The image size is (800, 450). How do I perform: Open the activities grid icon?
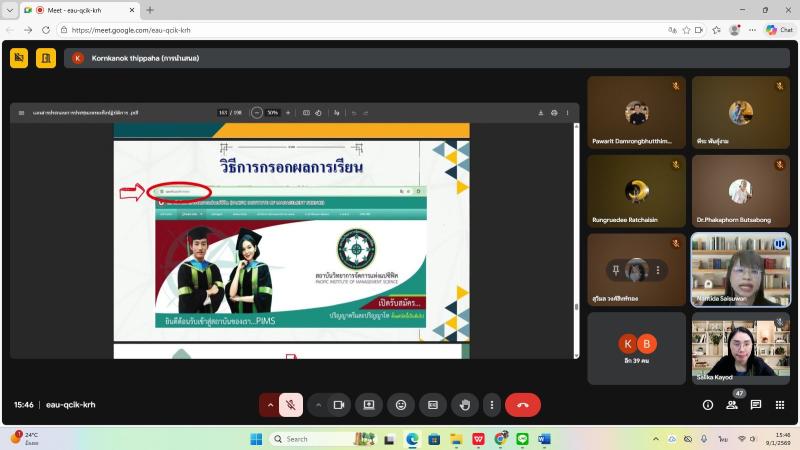[x=780, y=405]
